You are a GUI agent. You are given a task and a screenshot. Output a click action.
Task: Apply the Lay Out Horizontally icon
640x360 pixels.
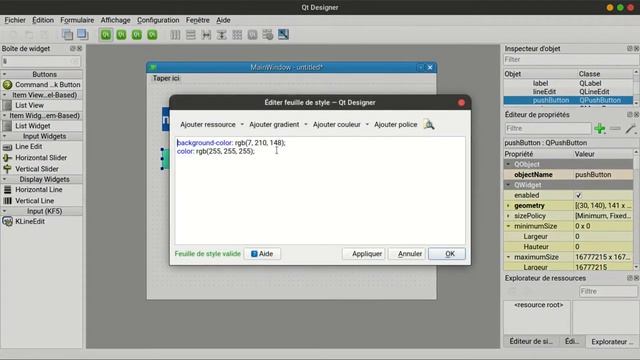[175, 35]
